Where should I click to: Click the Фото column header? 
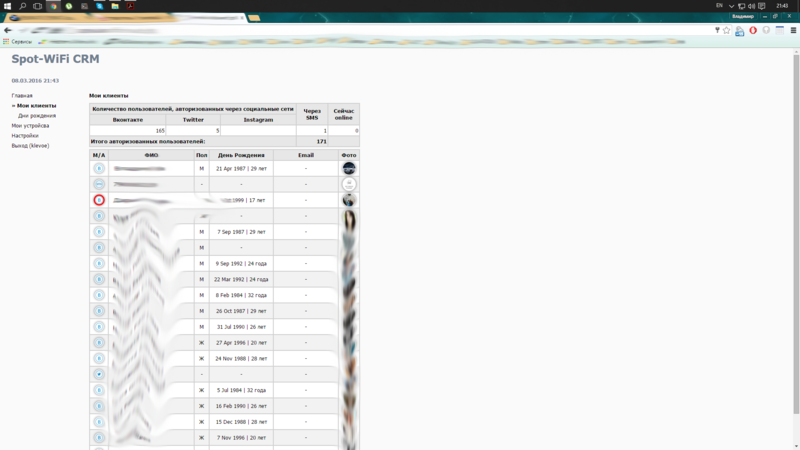click(348, 155)
